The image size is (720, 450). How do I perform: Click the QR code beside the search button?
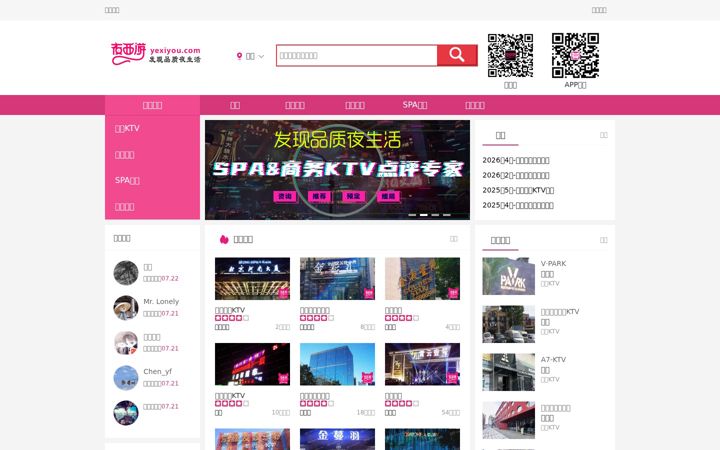[510, 55]
